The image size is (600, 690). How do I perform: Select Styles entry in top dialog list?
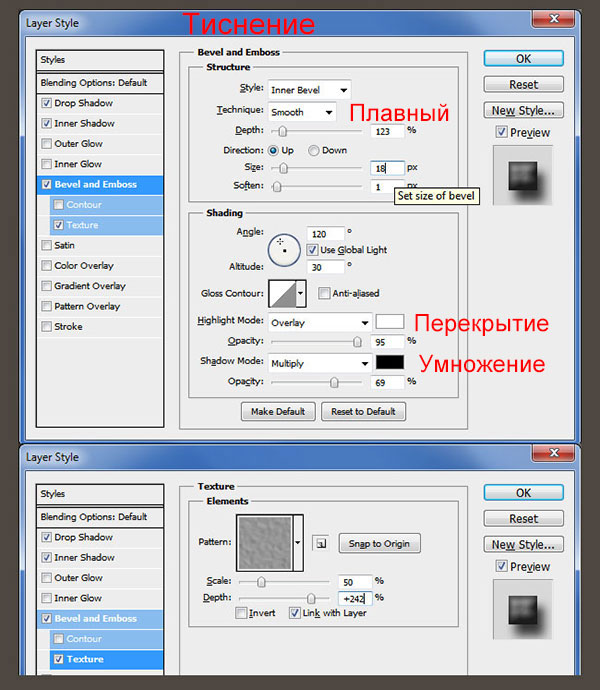pos(100,60)
